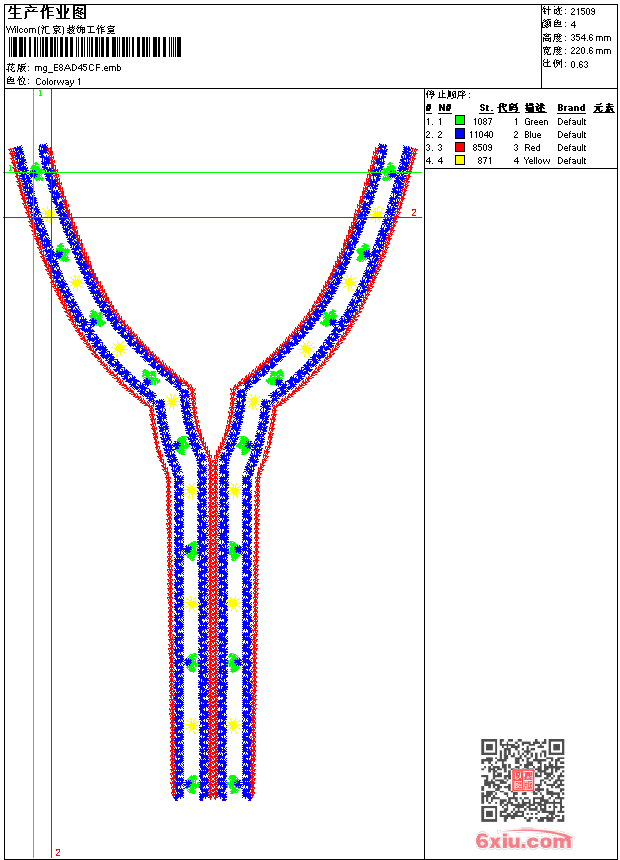This screenshot has height=860, width=620.
Task: Click the stitch count 1087 in the Green row
Action: pos(483,121)
